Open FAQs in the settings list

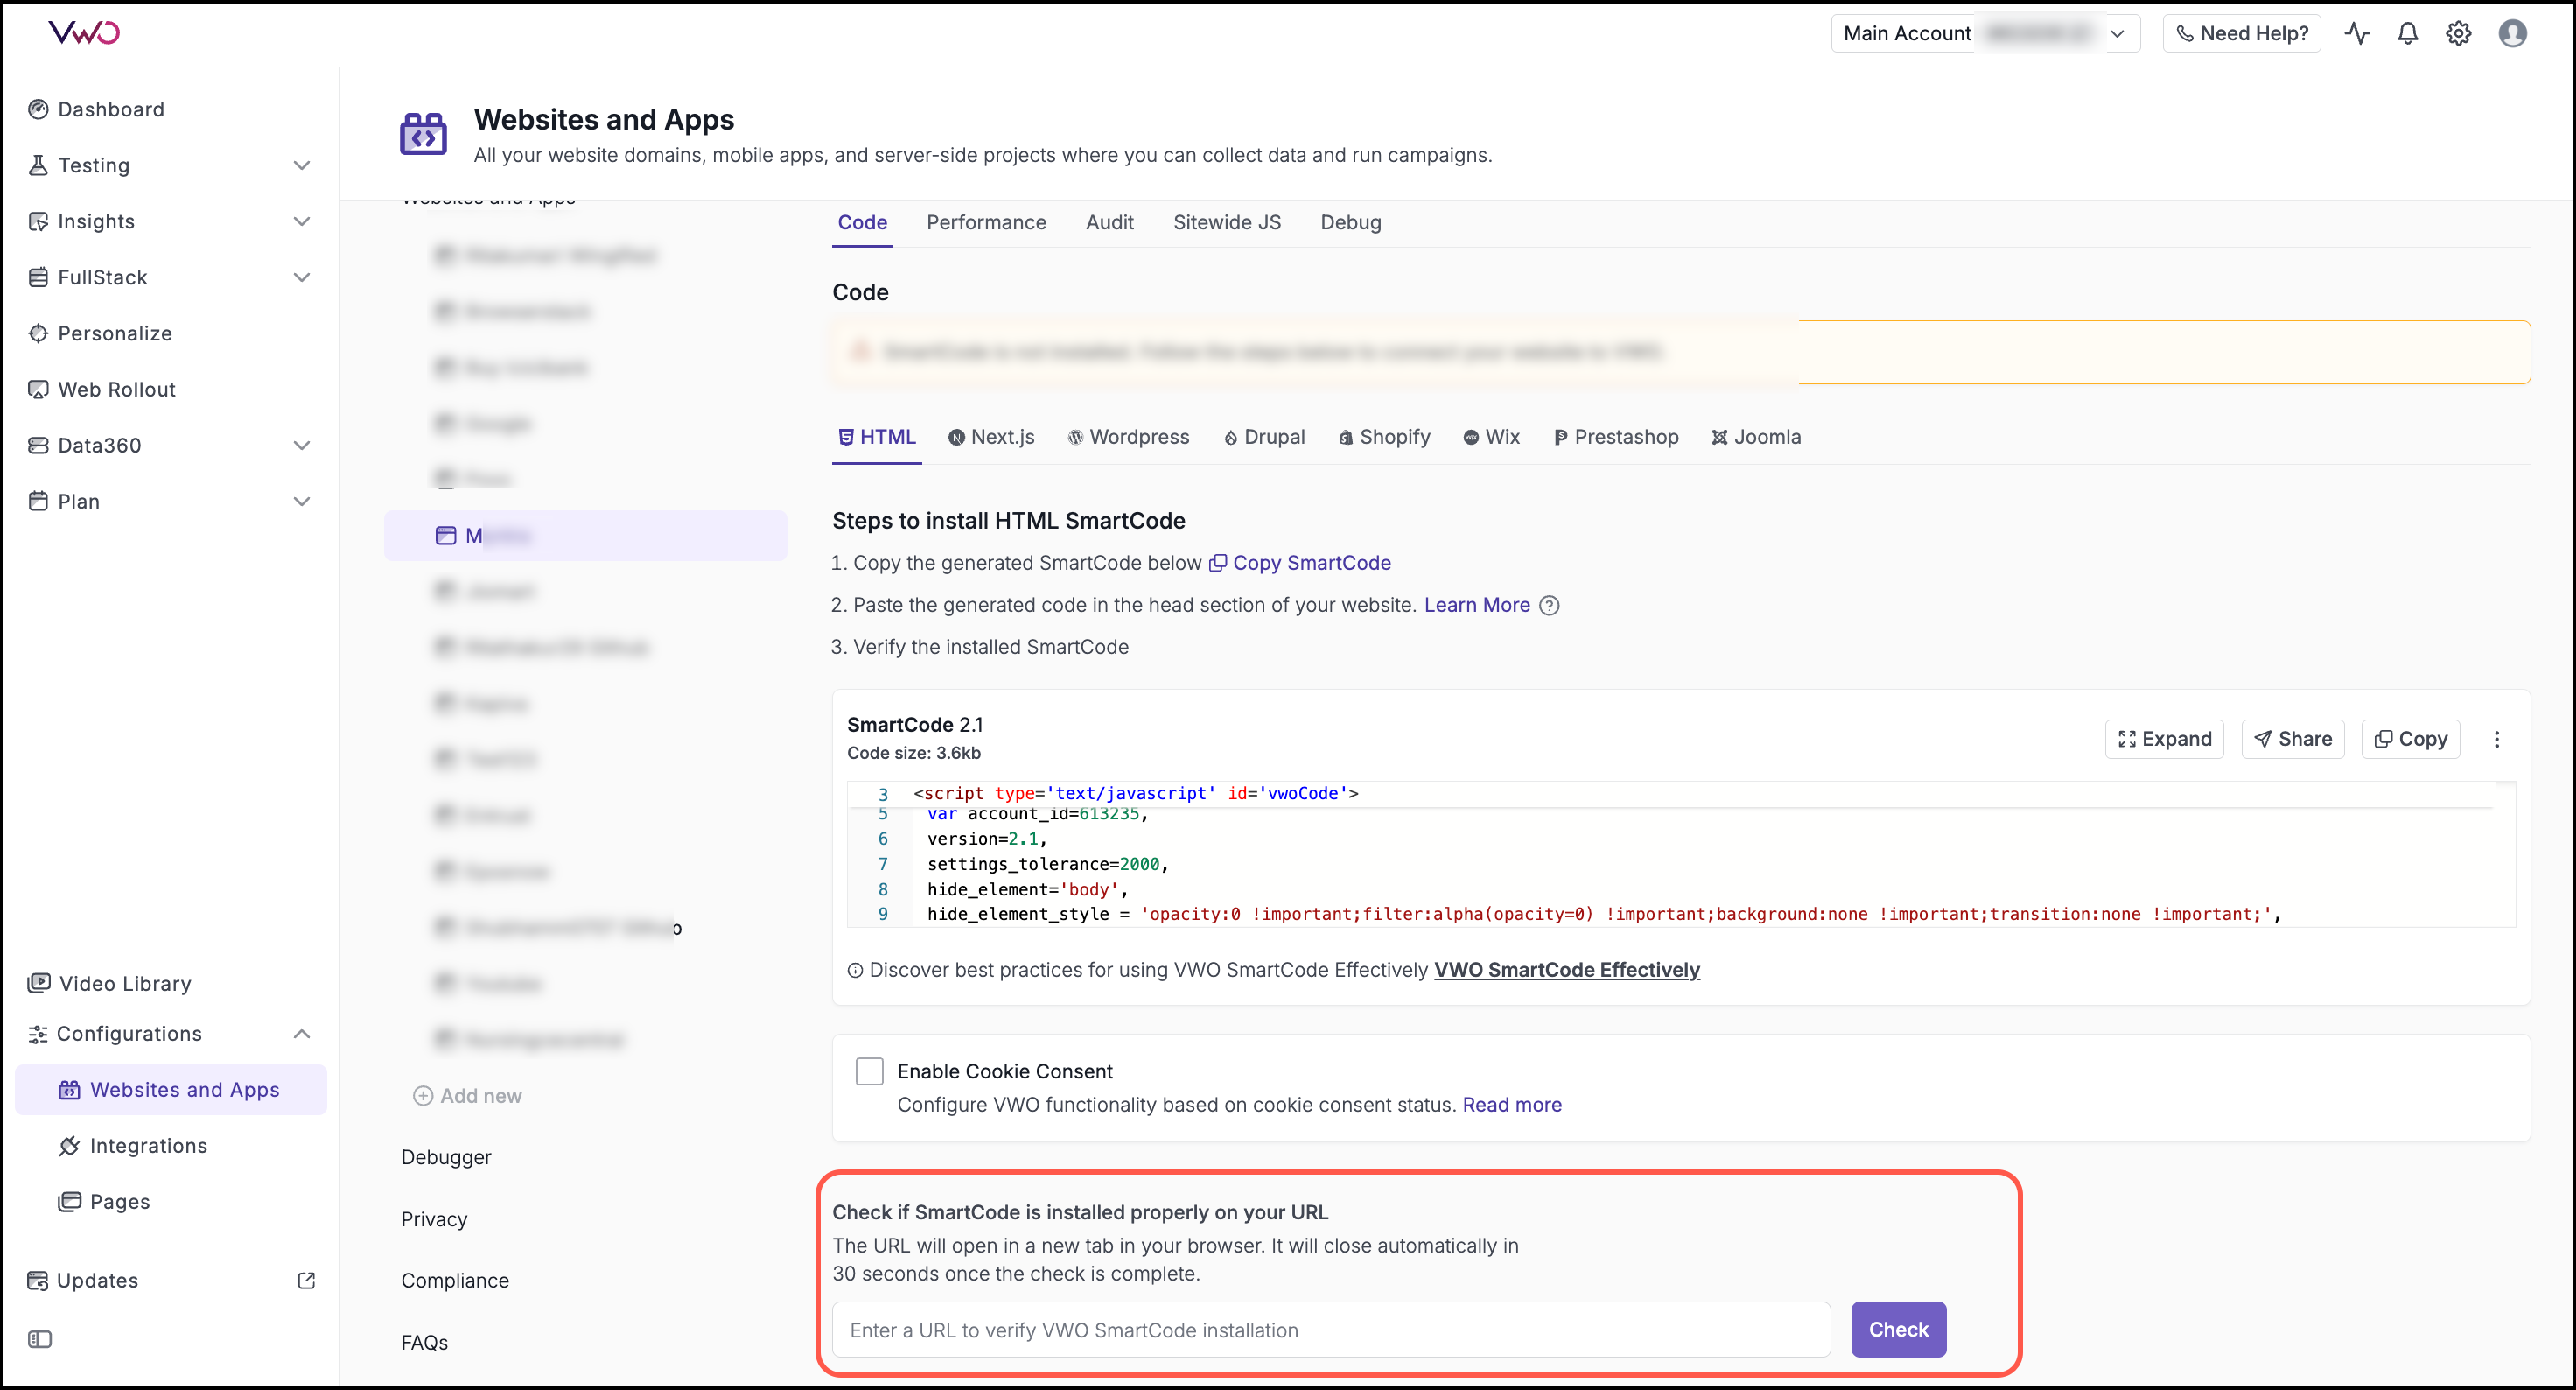424,1342
